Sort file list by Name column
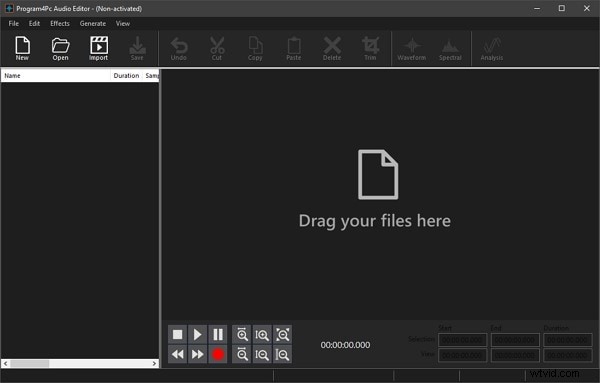 56,76
